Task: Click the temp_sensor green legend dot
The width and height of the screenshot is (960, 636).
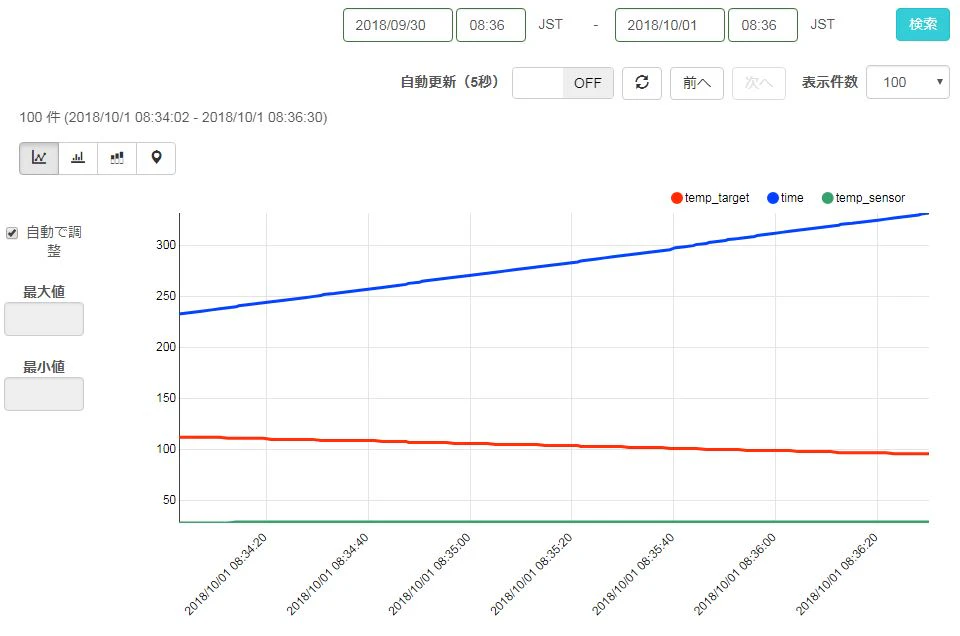Action: 827,198
